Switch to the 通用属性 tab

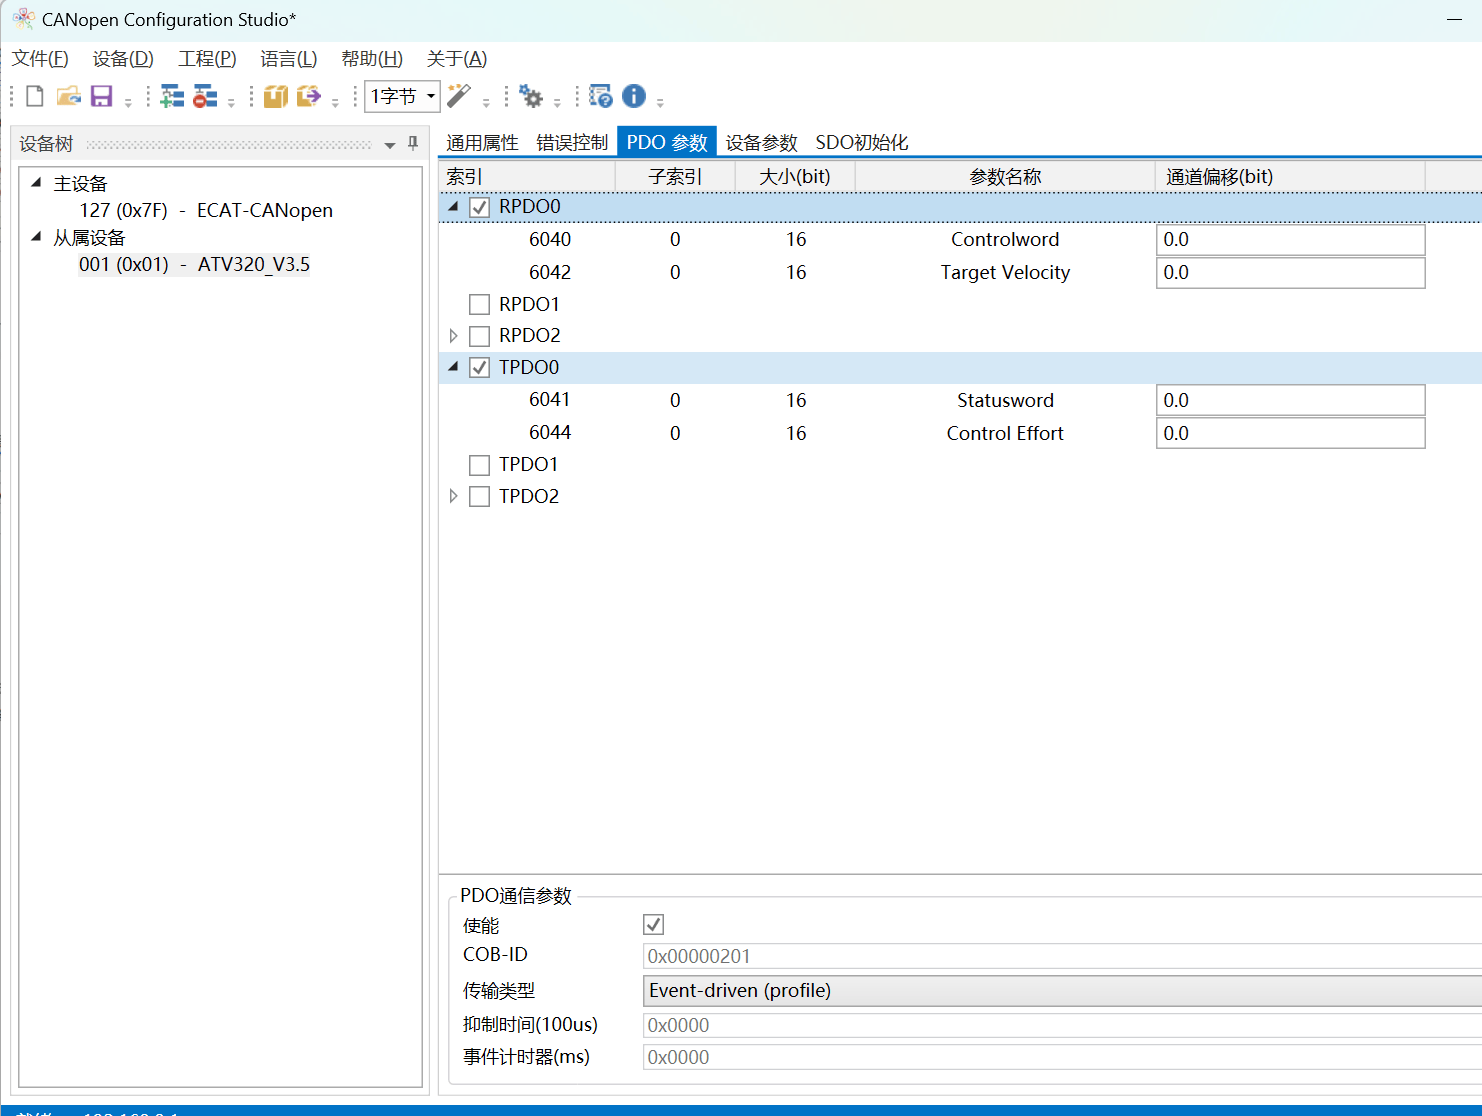[x=482, y=143]
